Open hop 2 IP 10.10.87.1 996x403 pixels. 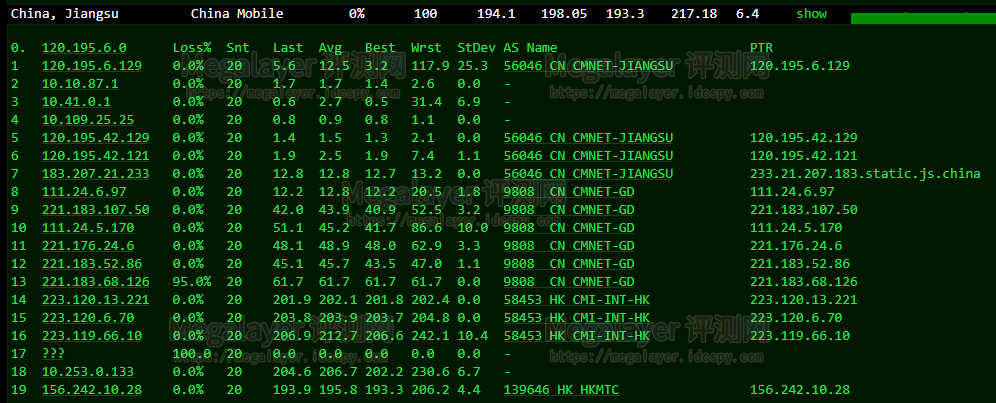[x=80, y=84]
